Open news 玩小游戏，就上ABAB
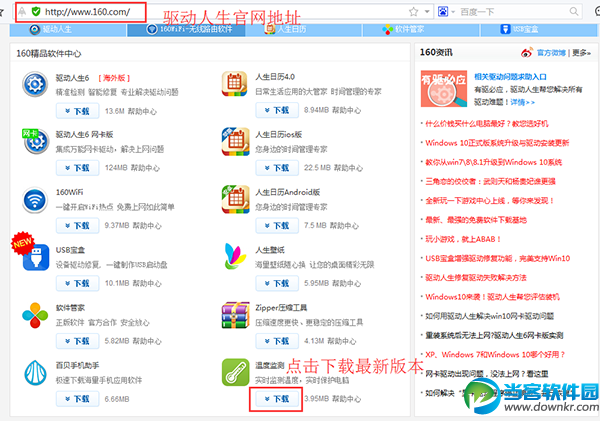This screenshot has height=421, width=600. [x=463, y=239]
